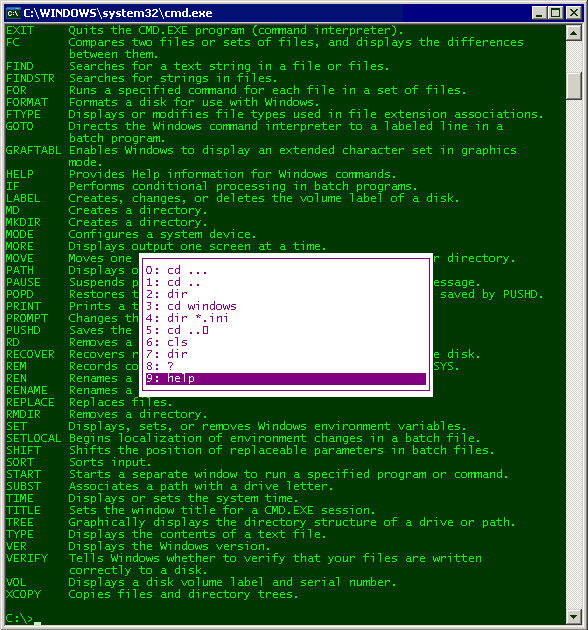
Task: Click the HELP command name
Action: 20,174
